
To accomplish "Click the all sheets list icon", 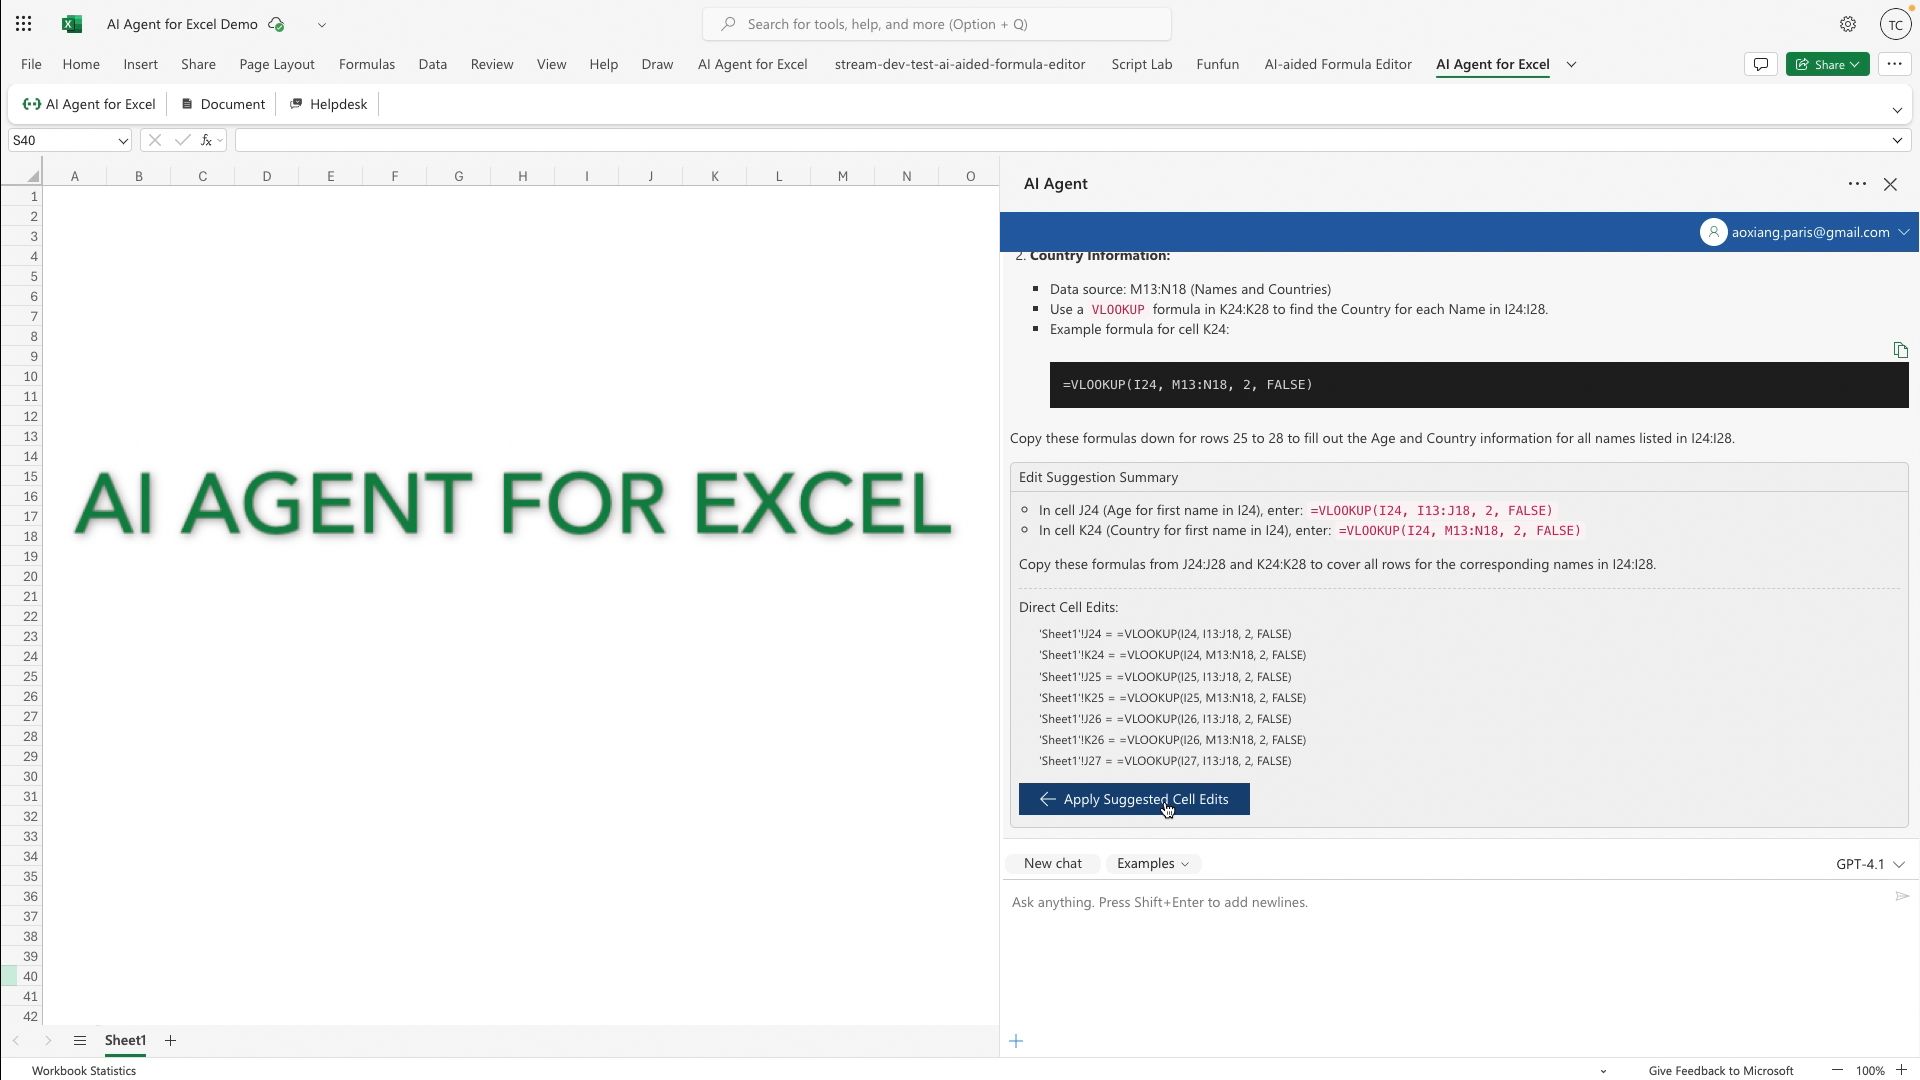I will pyautogui.click(x=80, y=1041).
